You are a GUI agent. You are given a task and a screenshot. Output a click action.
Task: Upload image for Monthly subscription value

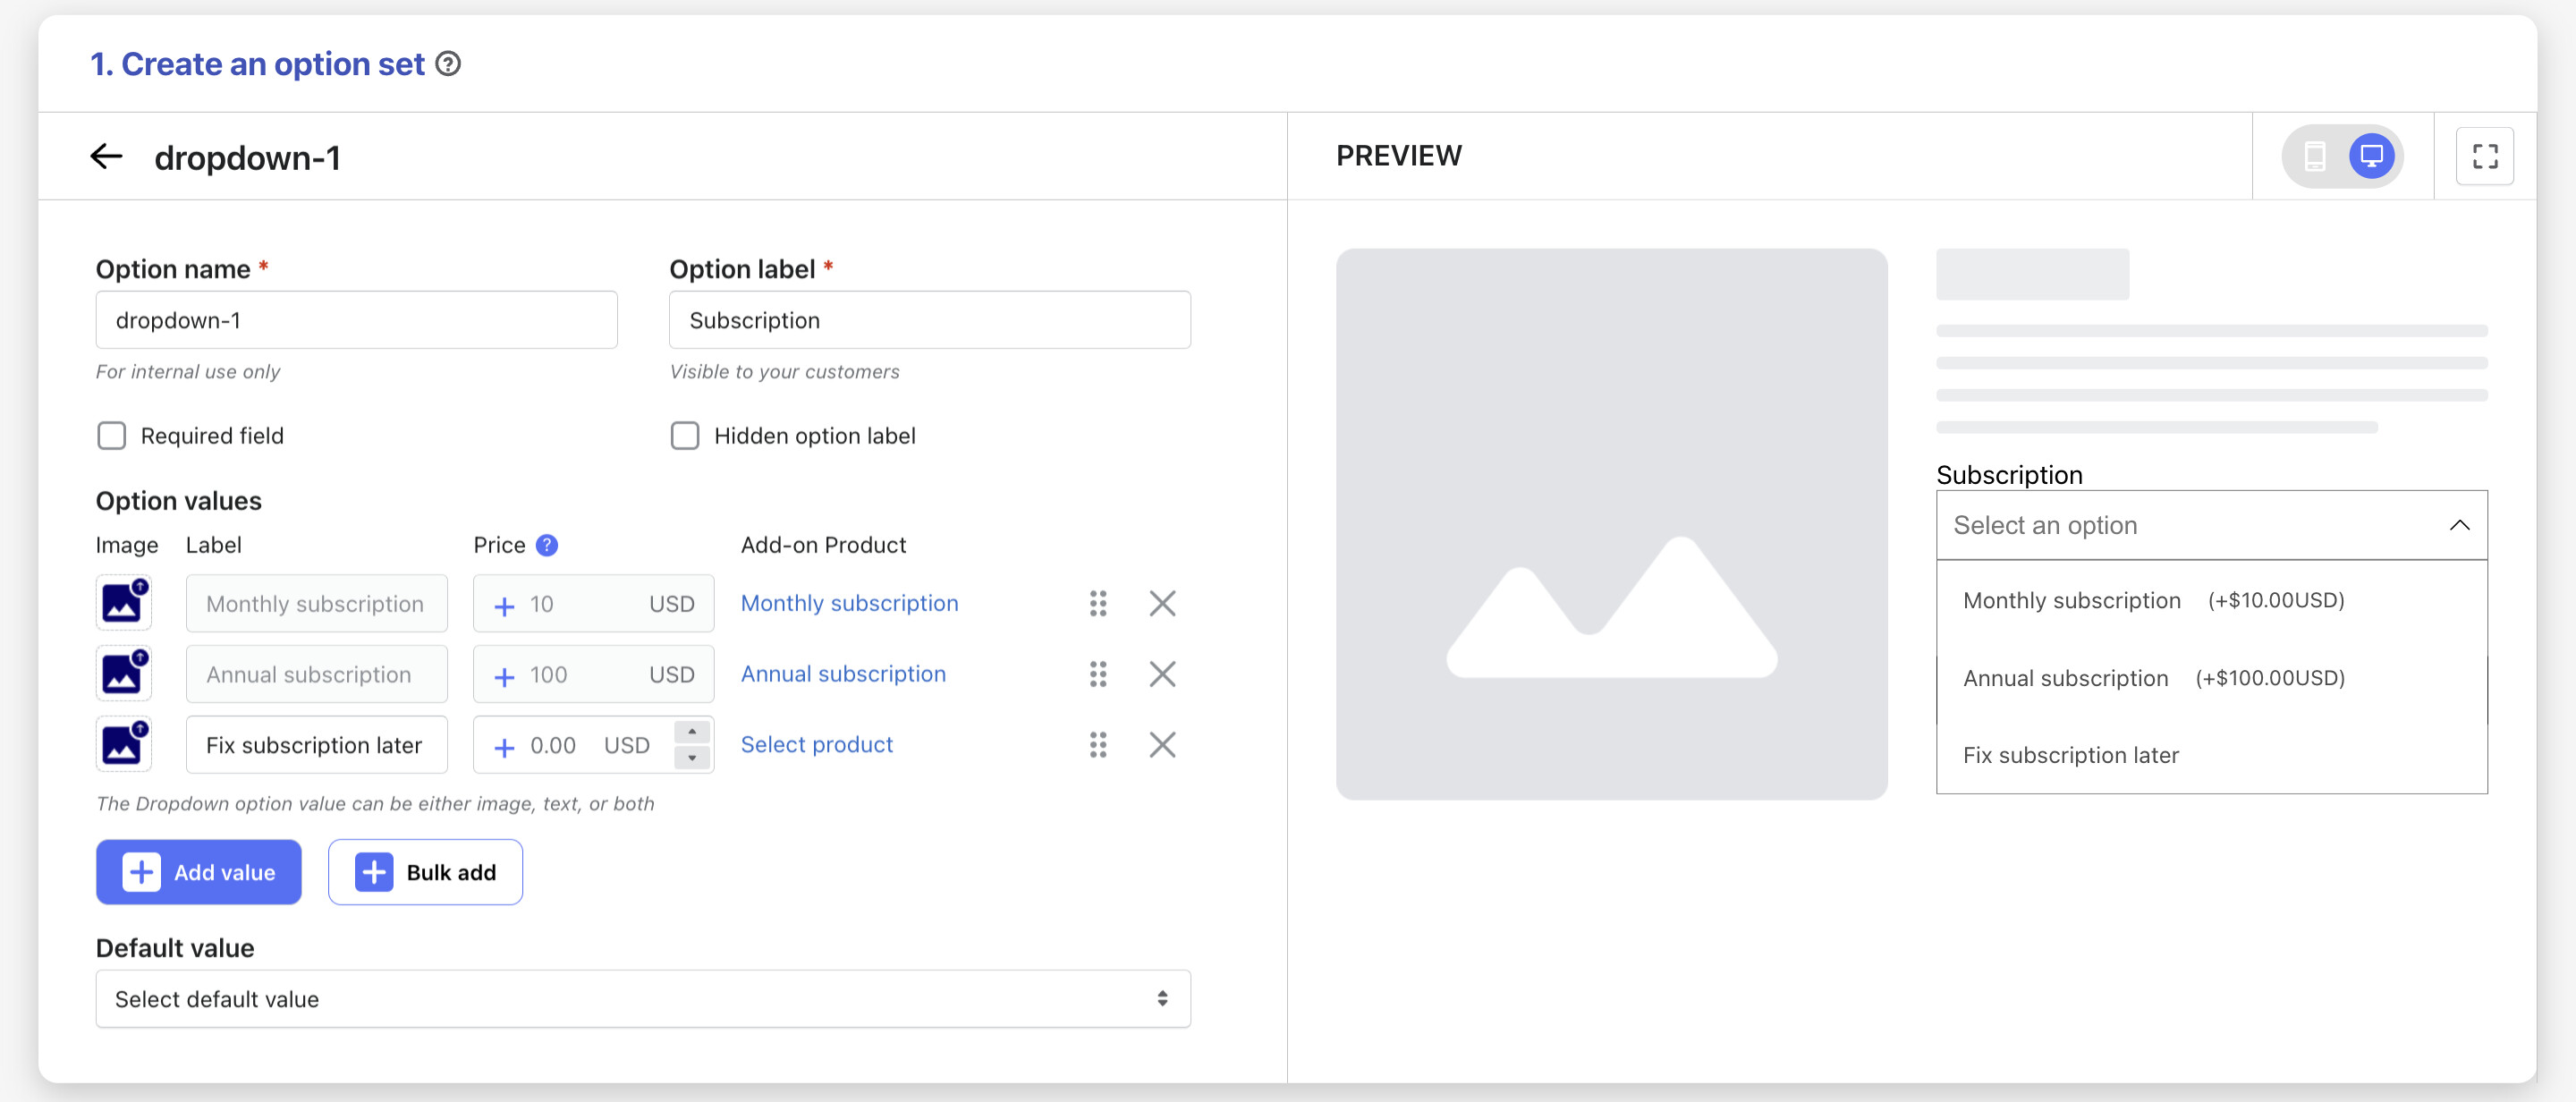(124, 603)
